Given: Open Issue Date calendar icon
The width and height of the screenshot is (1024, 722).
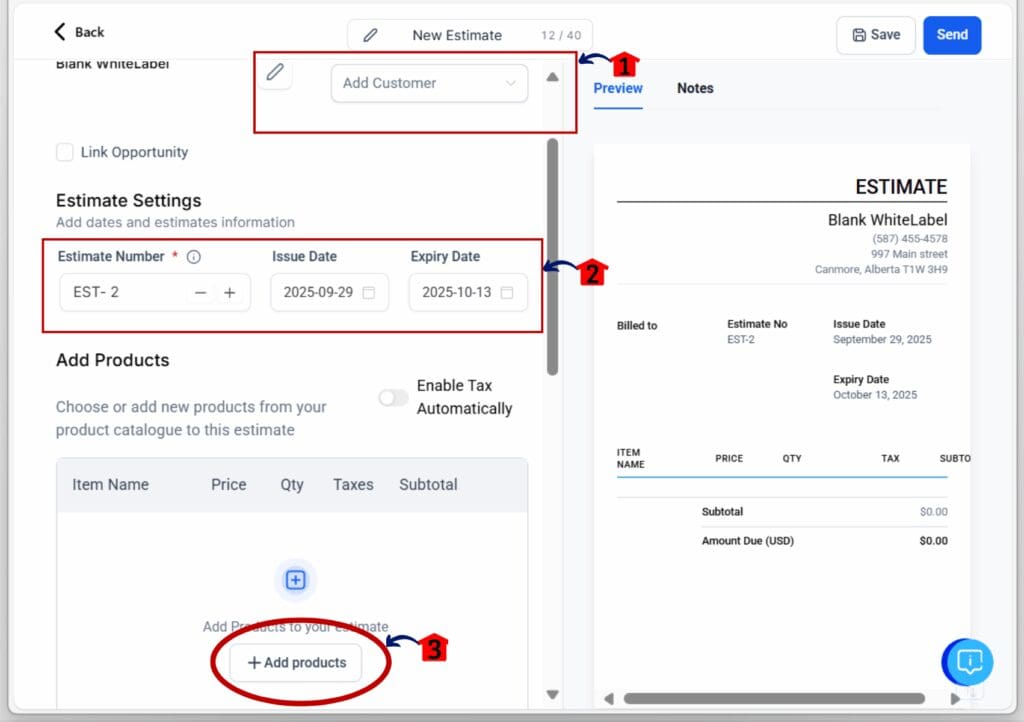Looking at the screenshot, I should 369,293.
